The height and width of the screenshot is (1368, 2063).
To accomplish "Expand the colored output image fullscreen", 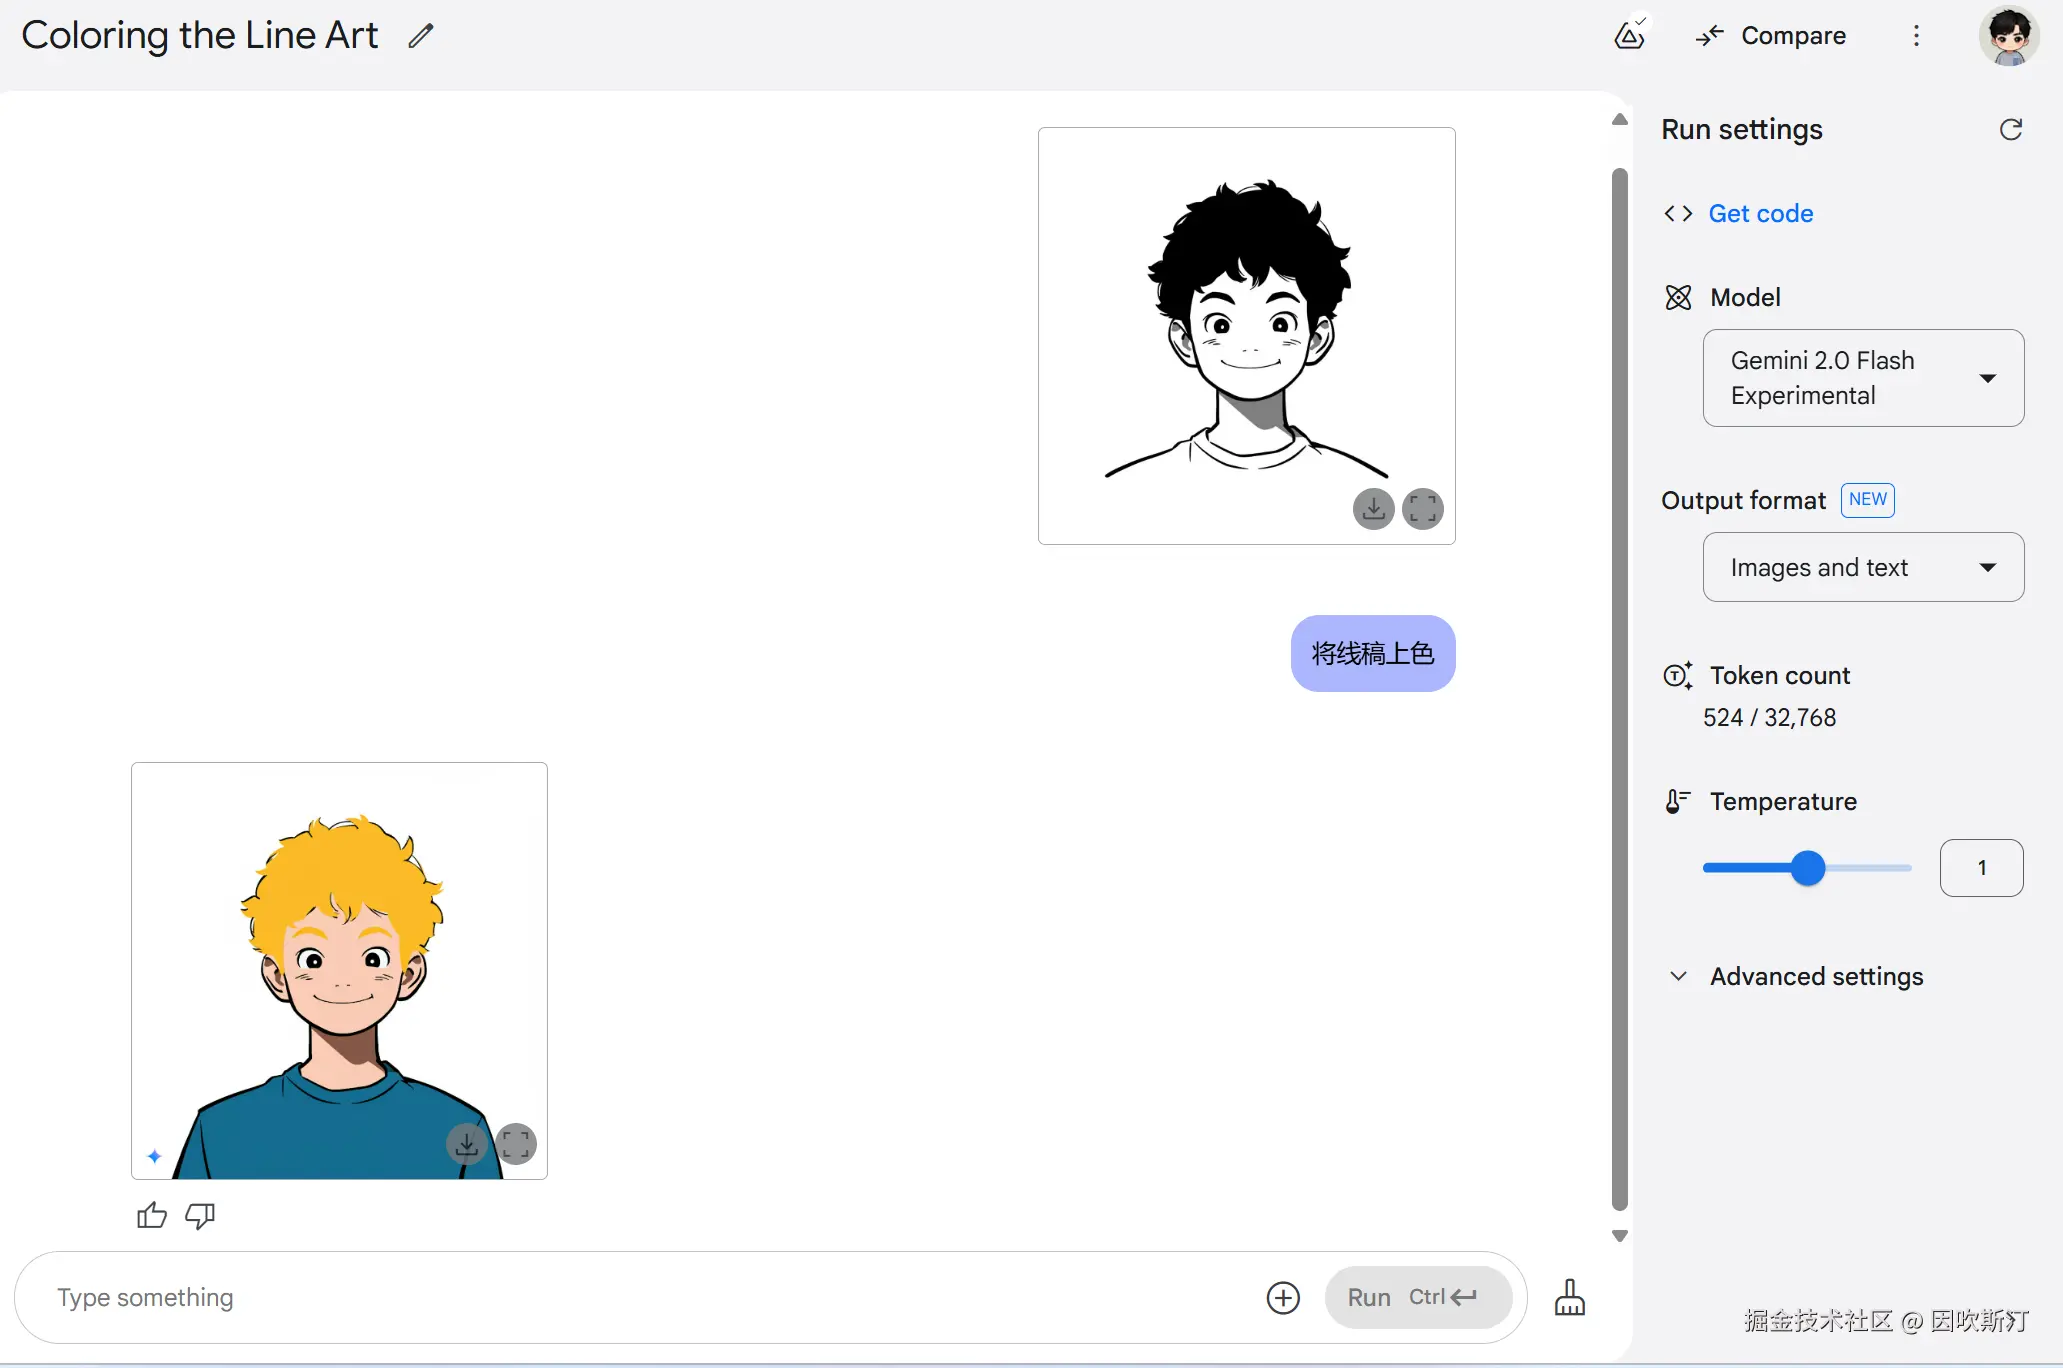I will (516, 1144).
